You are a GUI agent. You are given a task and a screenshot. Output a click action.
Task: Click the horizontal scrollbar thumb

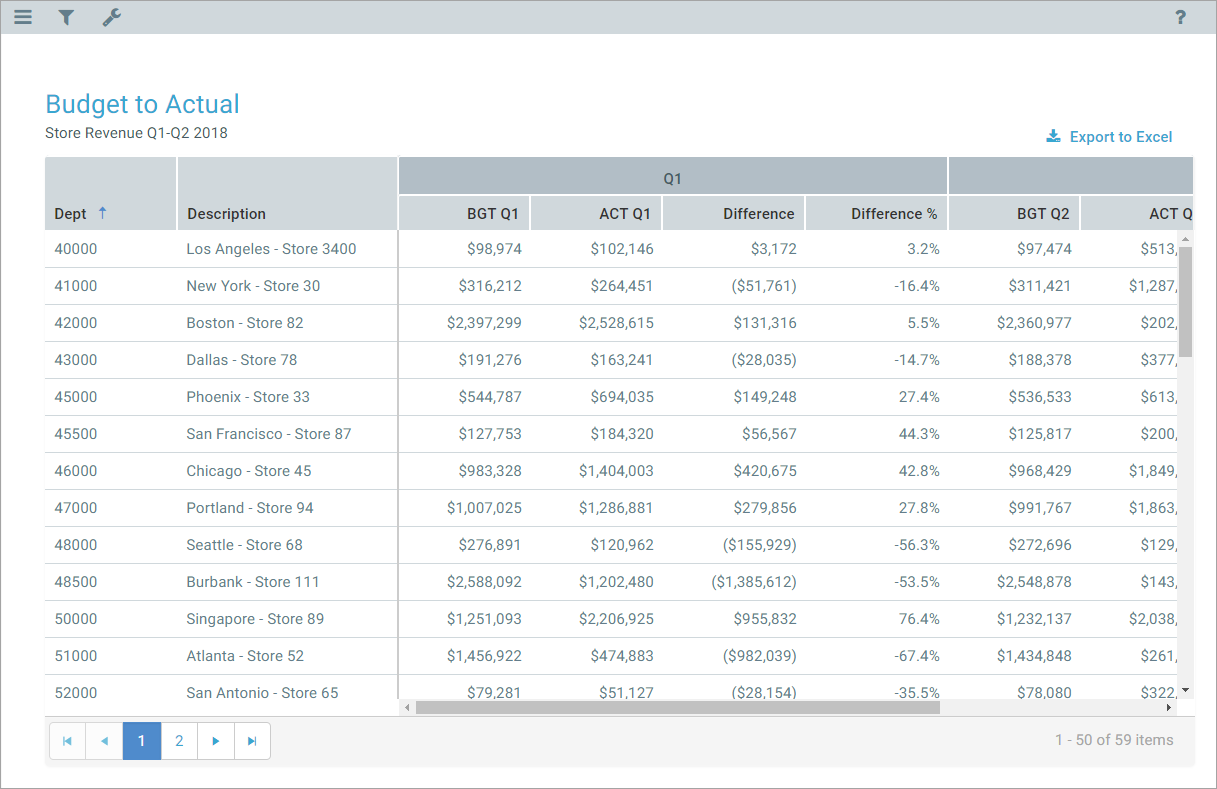click(x=677, y=707)
